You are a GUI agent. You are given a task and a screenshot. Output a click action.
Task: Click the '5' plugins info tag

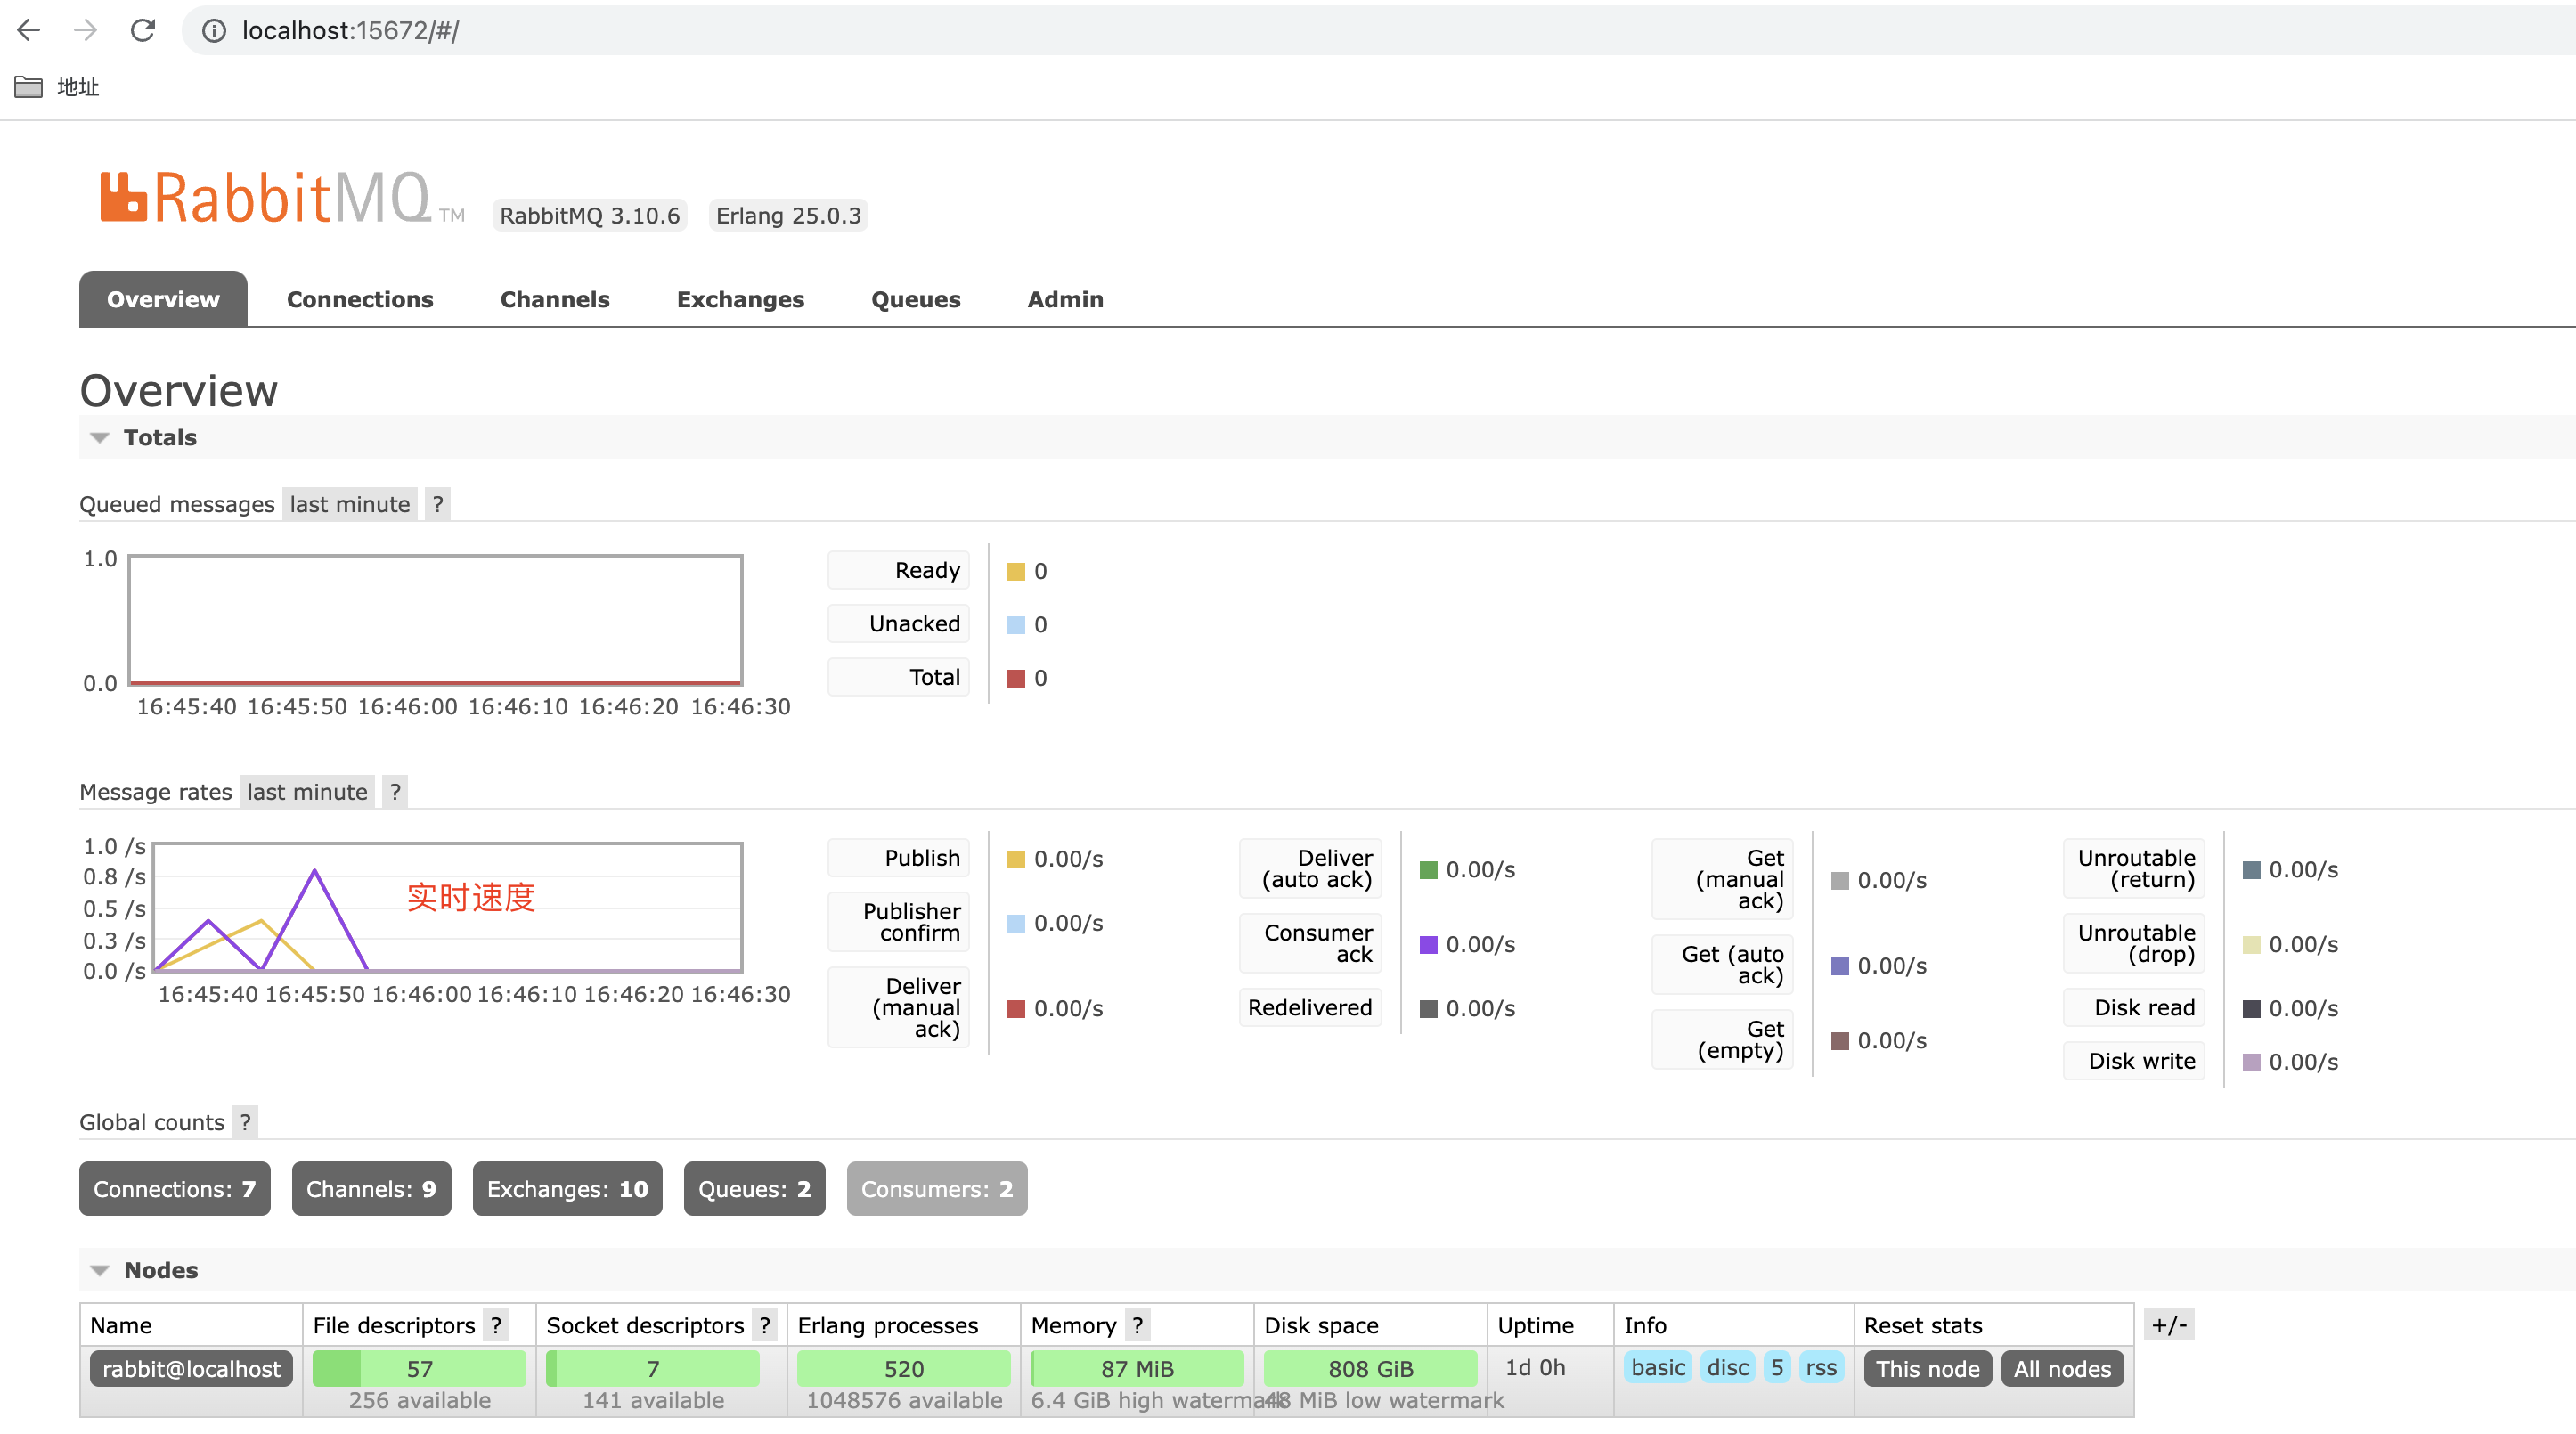1777,1368
